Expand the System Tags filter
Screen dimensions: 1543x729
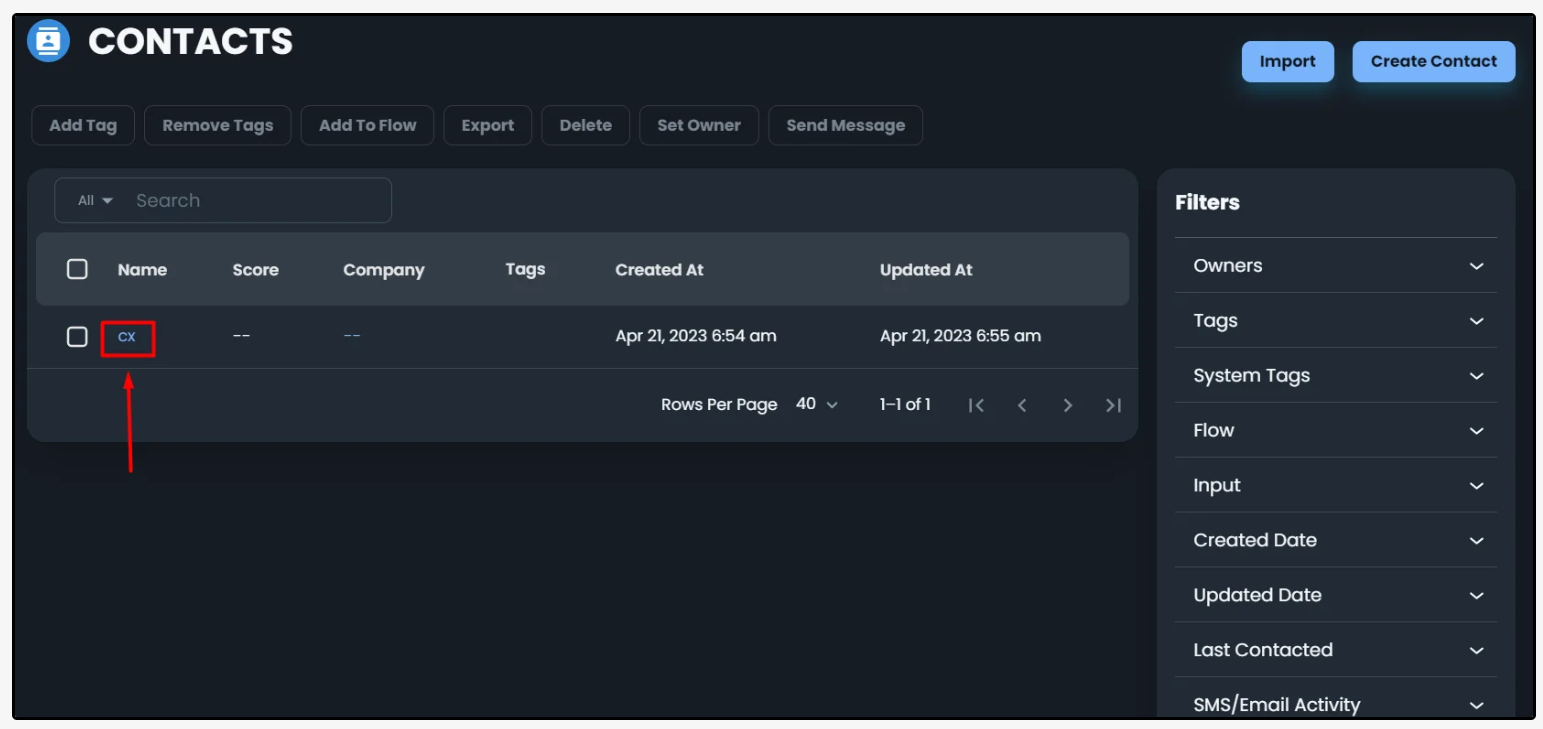tap(1335, 376)
